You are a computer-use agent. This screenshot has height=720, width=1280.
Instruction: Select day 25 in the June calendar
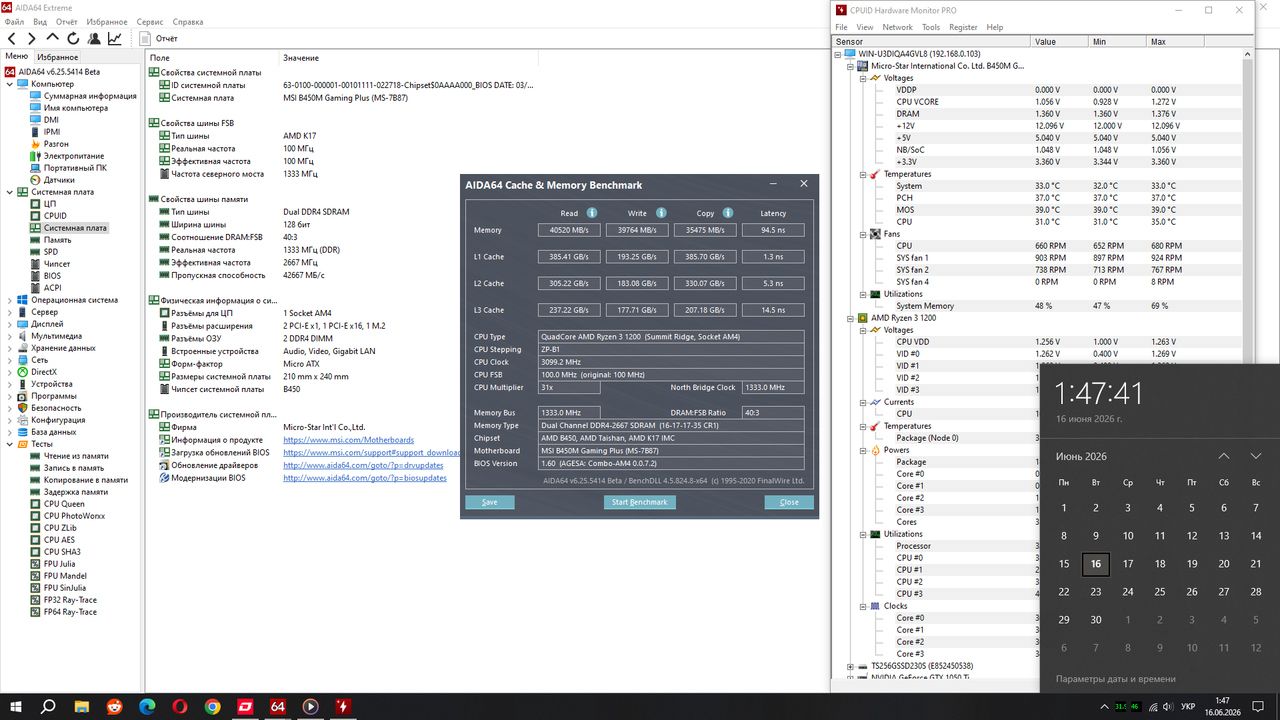pos(1160,592)
